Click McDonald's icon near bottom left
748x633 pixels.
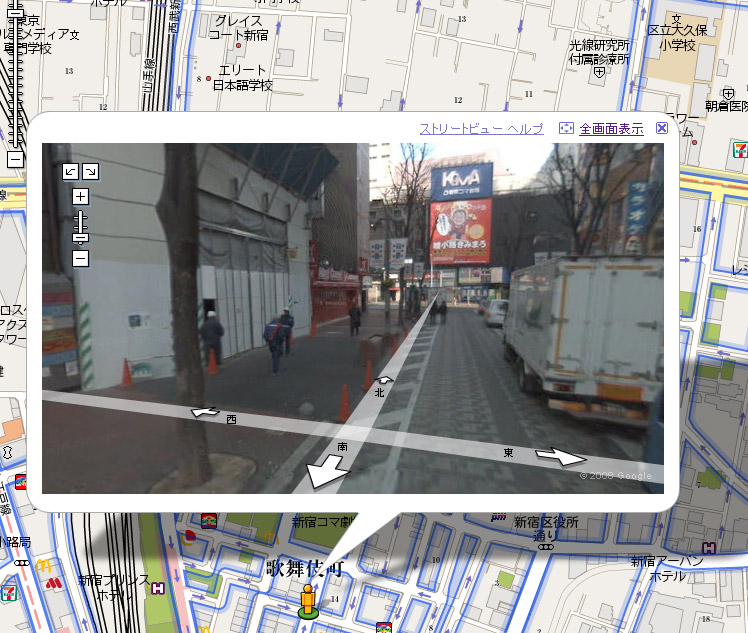(x=42, y=566)
